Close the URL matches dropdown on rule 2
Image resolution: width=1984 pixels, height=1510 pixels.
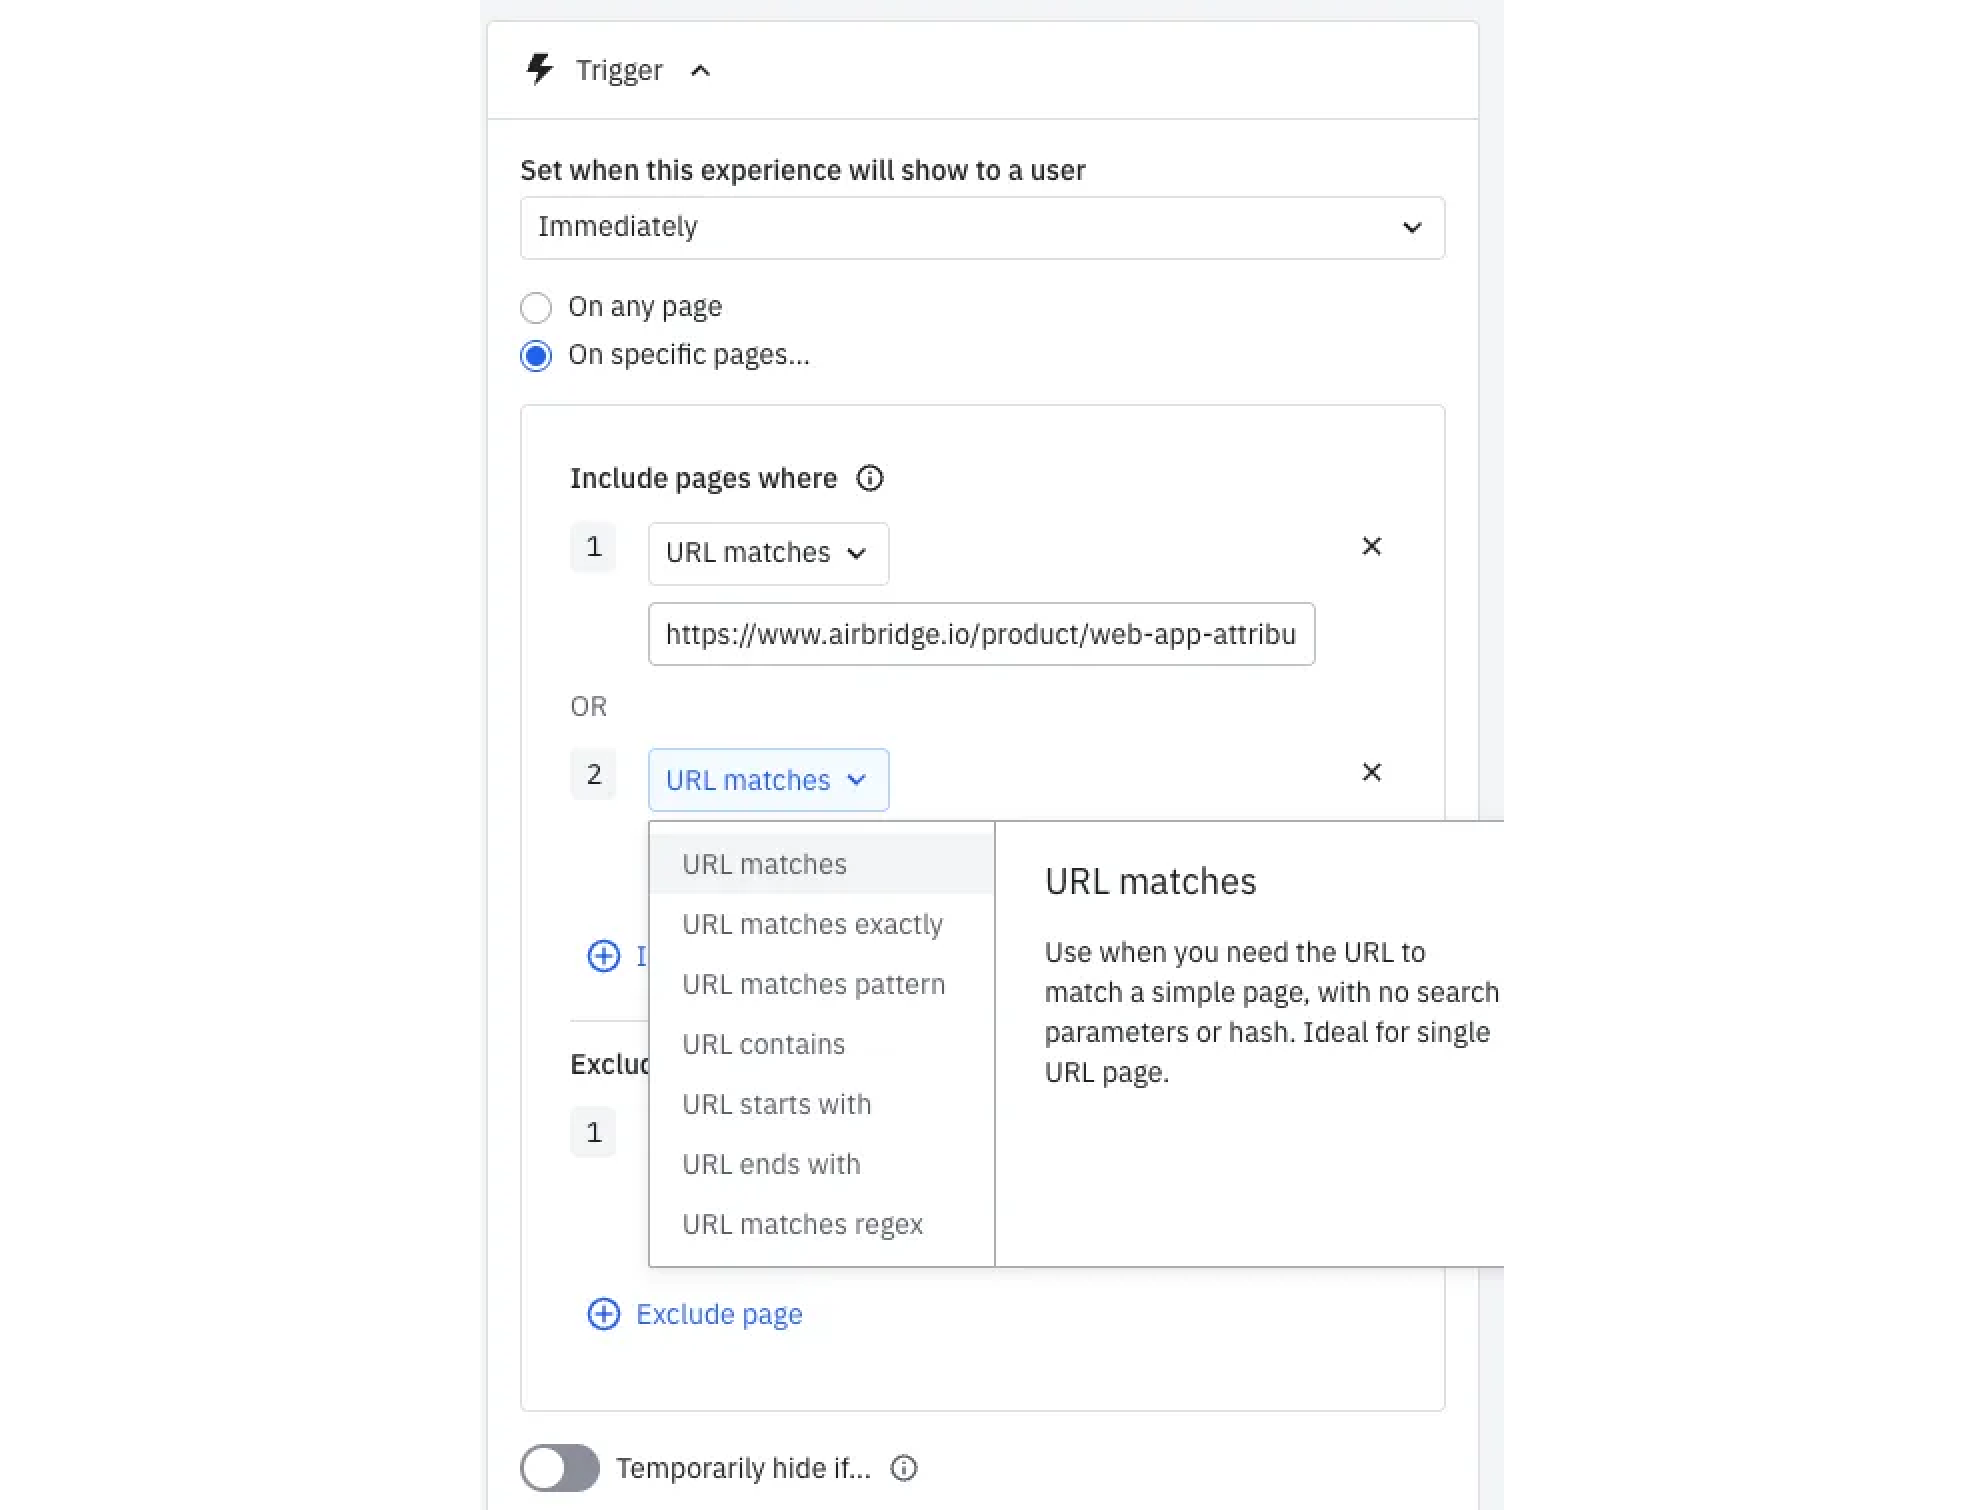pyautogui.click(x=768, y=780)
